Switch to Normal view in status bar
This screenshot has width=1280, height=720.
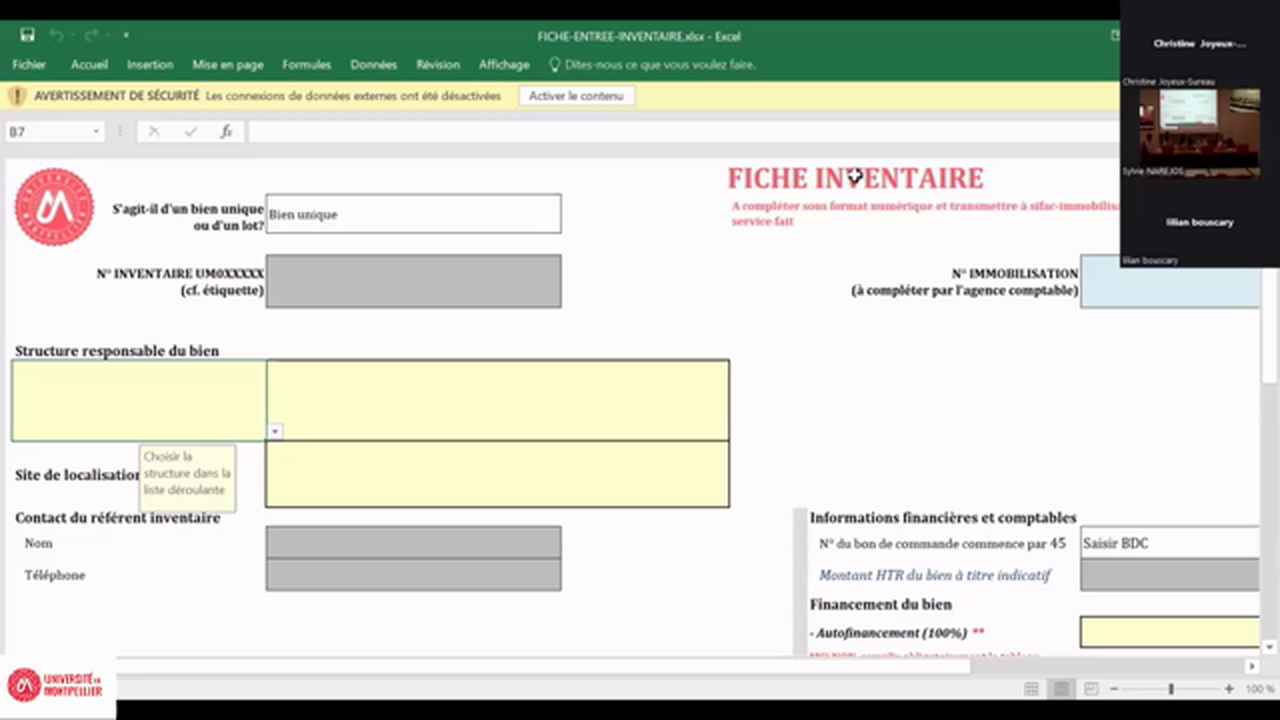click(x=1031, y=688)
